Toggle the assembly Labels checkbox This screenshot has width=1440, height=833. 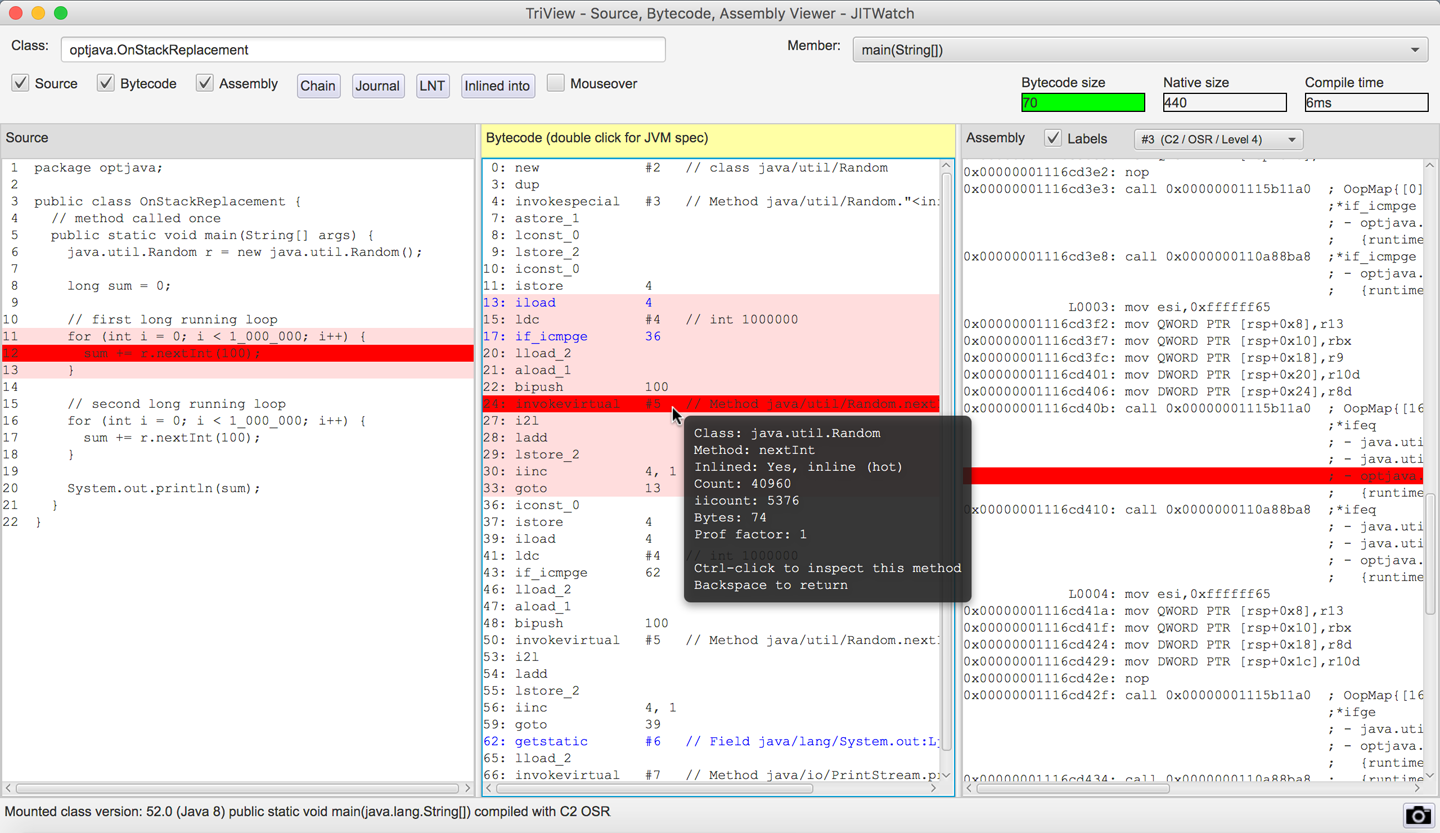1053,138
